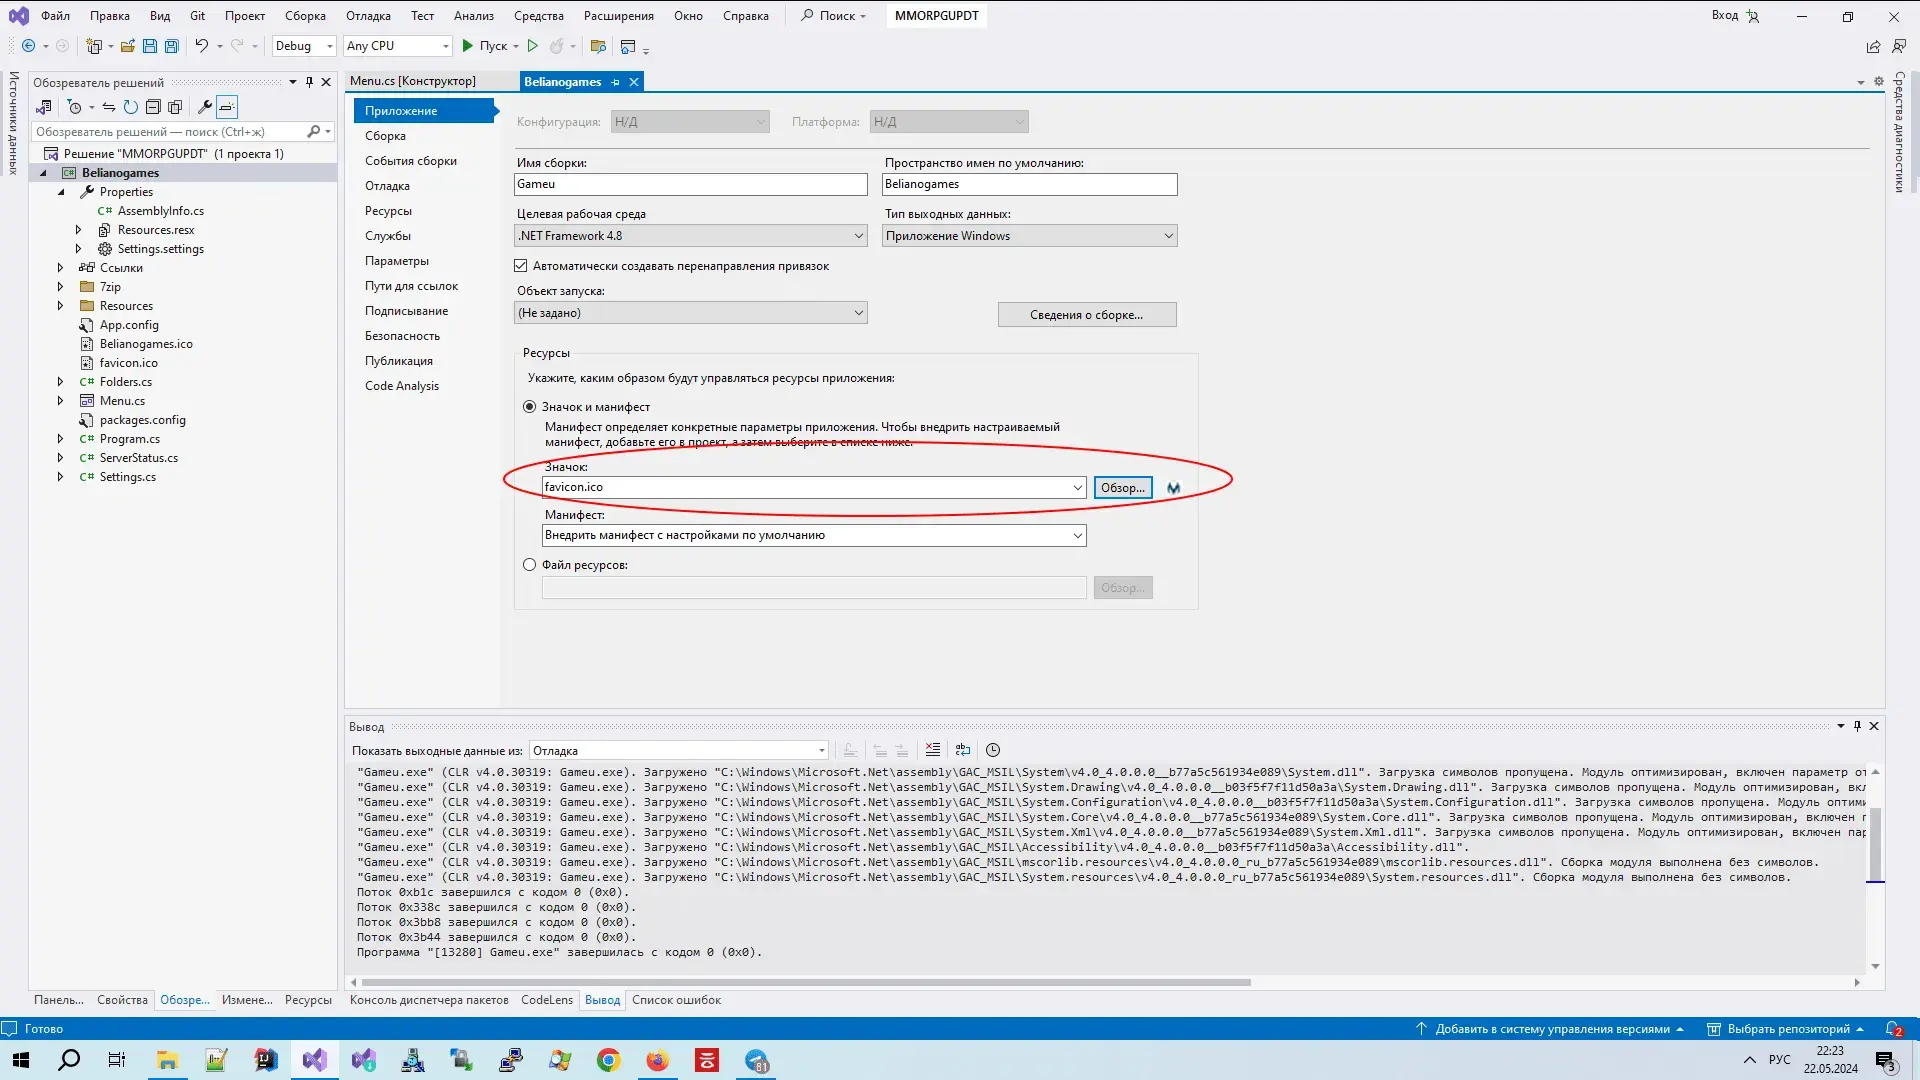Collapse the Properties node
Viewport: 1920px width, 1080px height.
point(61,192)
